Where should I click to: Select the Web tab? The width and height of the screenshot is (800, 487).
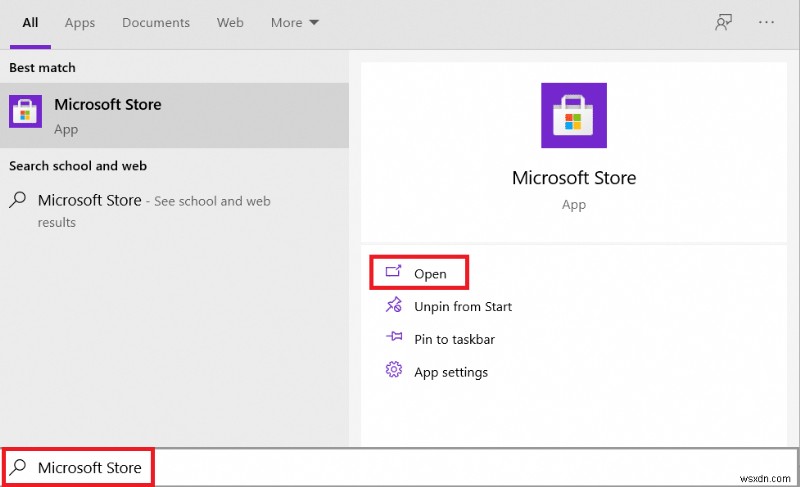pyautogui.click(x=230, y=23)
